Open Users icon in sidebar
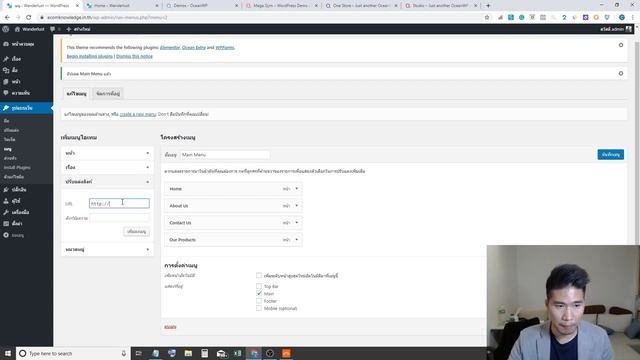The image size is (640, 360). coord(6,201)
